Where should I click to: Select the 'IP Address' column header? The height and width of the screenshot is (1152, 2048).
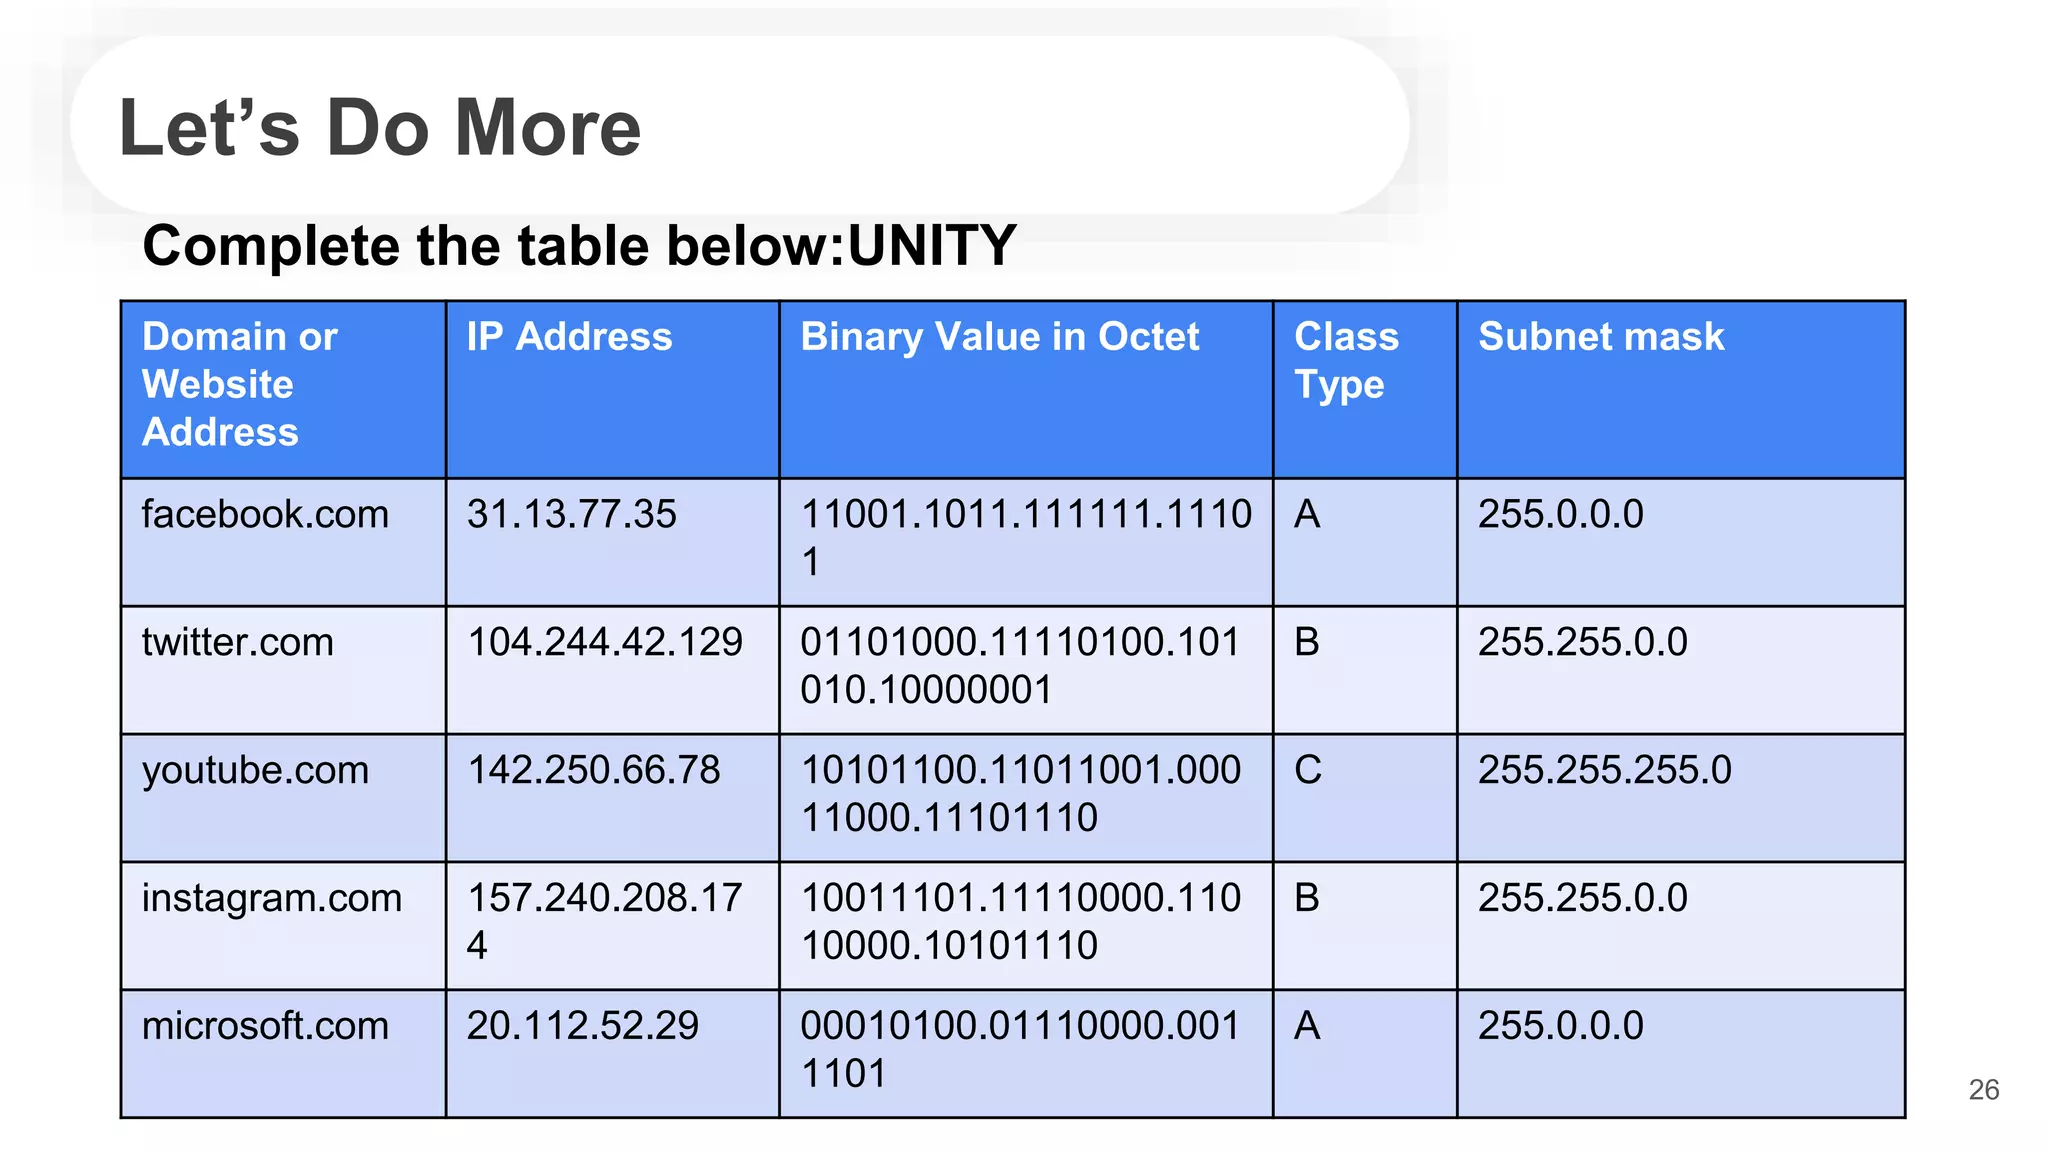(569, 337)
